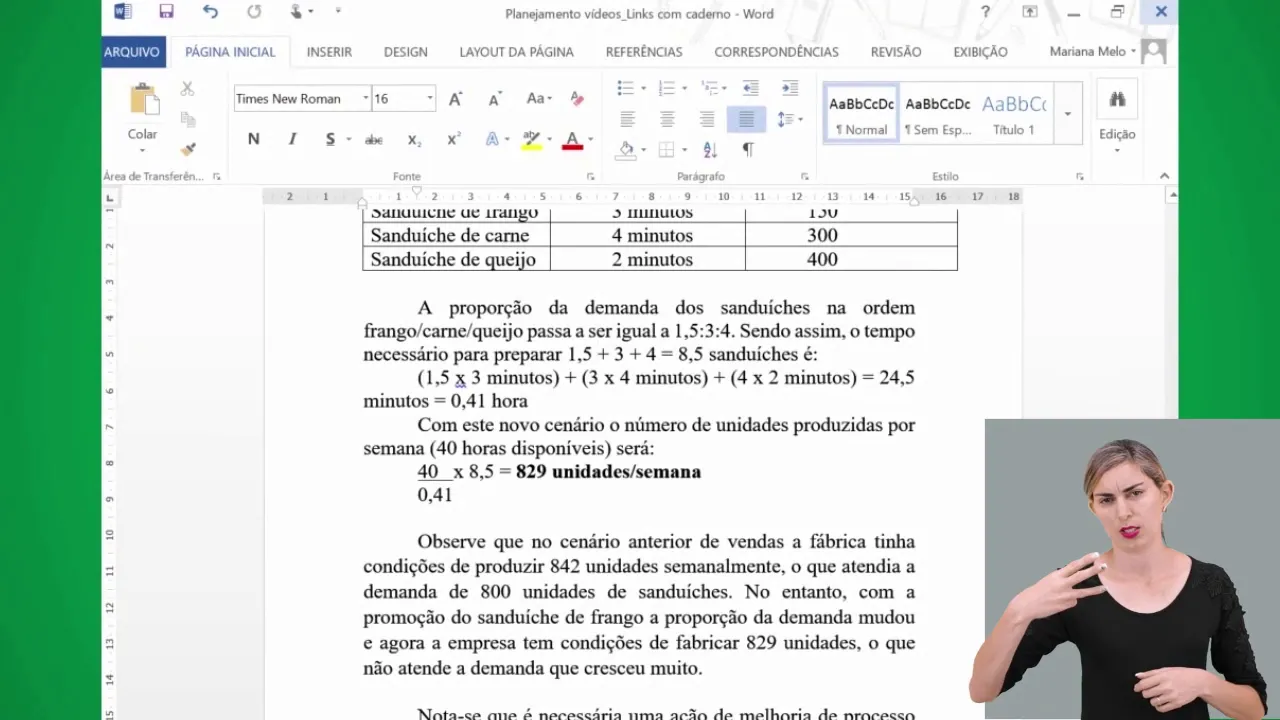The image size is (1280, 720).
Task: Open touch/mouse mode button
Action: 297,12
